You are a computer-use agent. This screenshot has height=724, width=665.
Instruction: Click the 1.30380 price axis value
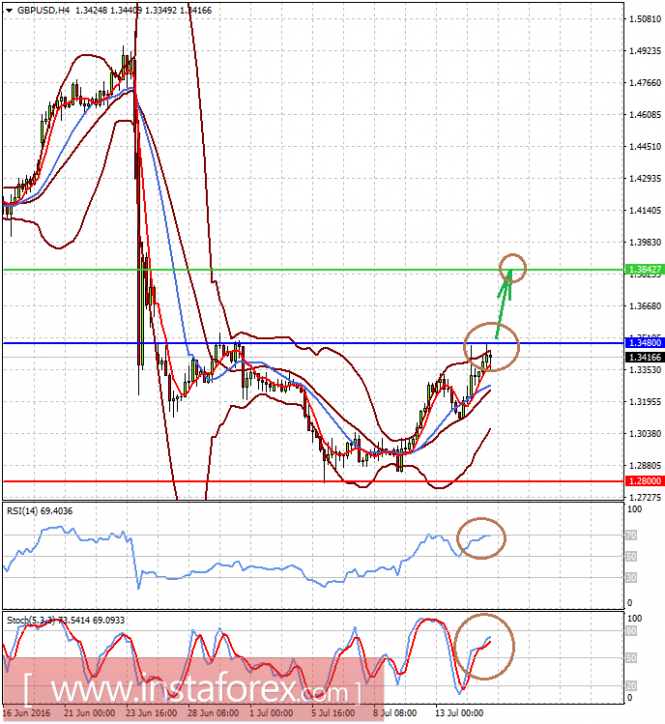tap(645, 434)
